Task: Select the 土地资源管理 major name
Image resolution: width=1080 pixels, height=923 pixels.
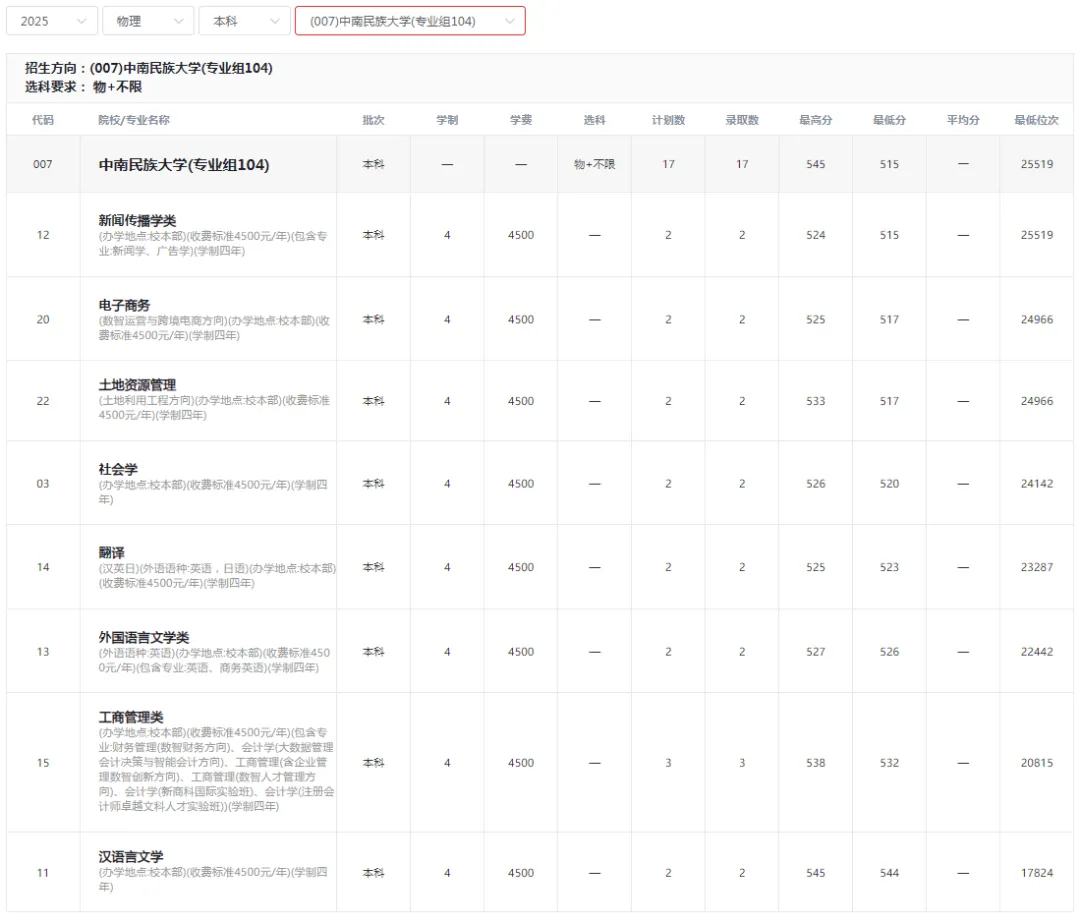Action: pyautogui.click(x=137, y=385)
